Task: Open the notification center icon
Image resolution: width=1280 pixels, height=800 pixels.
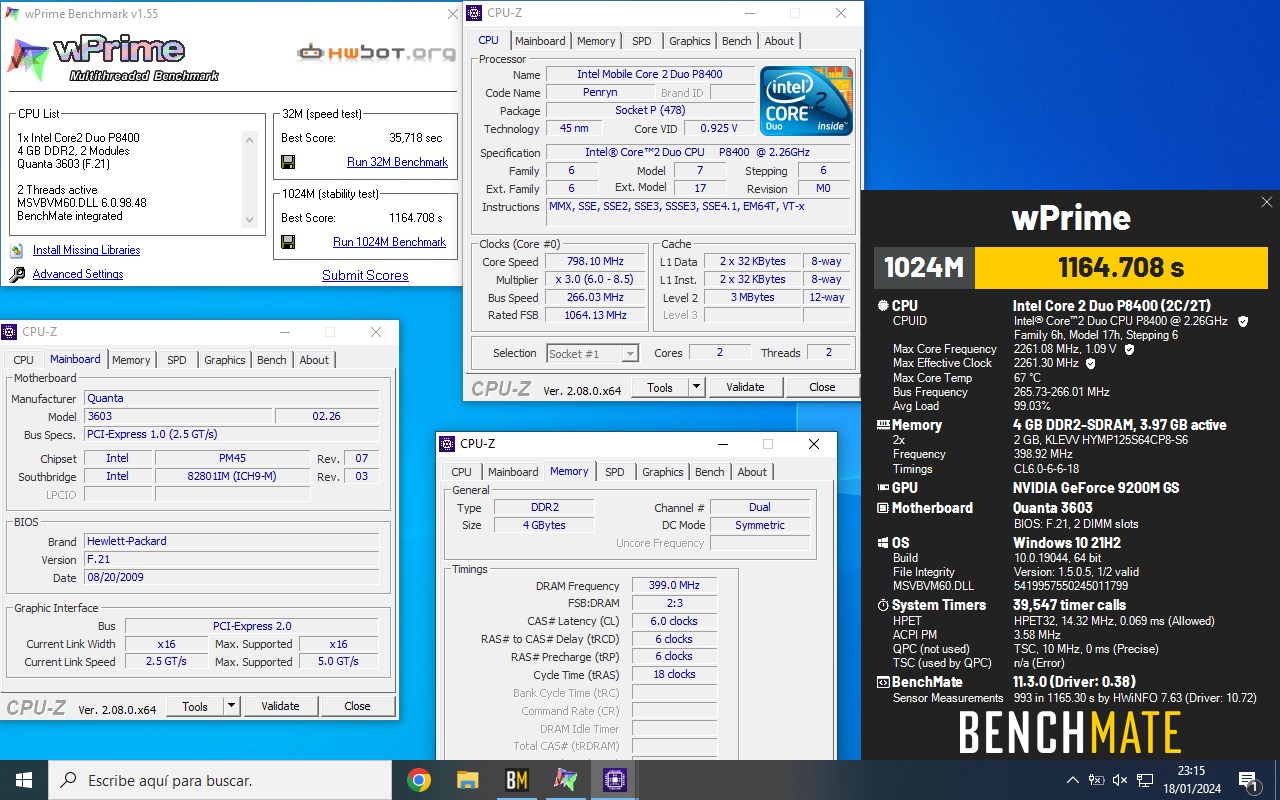Action: tap(1248, 780)
